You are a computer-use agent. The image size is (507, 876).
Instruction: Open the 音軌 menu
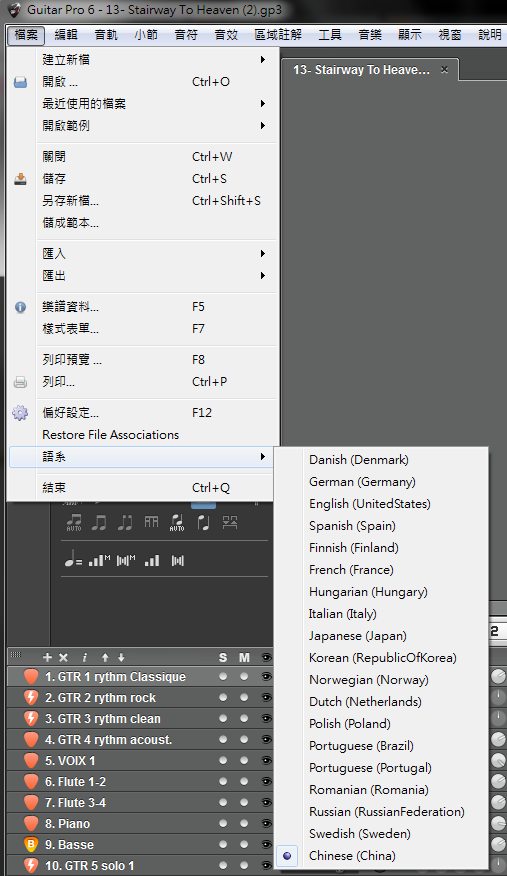106,35
